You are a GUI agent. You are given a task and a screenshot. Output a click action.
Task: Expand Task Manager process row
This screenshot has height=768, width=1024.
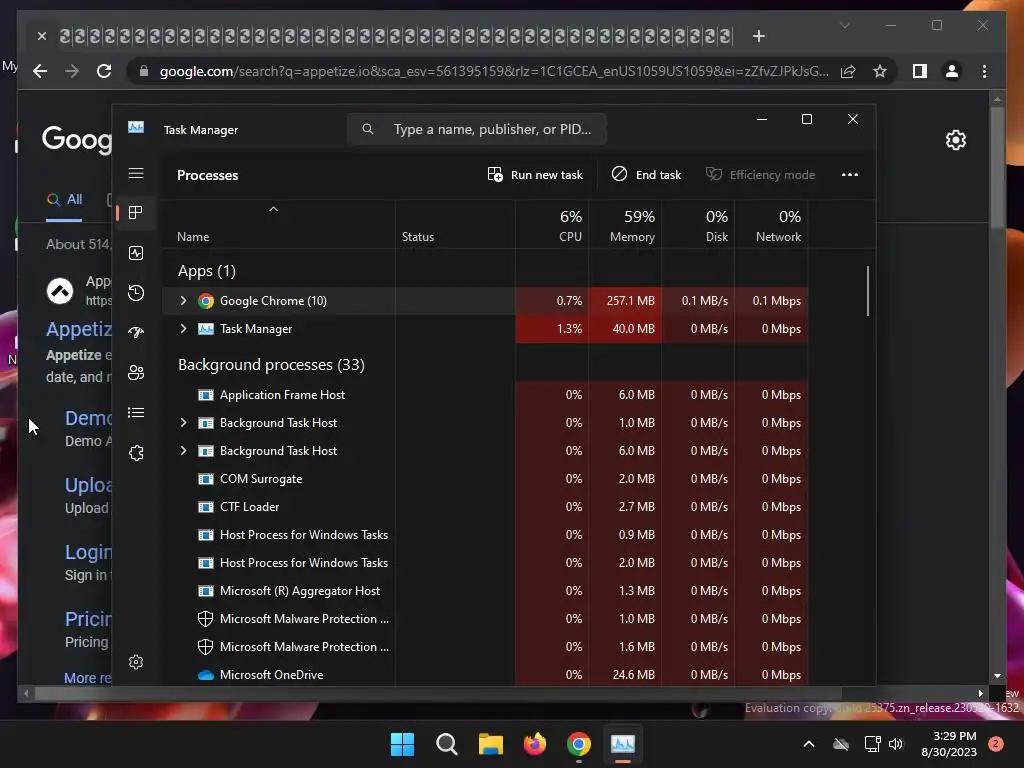(183, 328)
